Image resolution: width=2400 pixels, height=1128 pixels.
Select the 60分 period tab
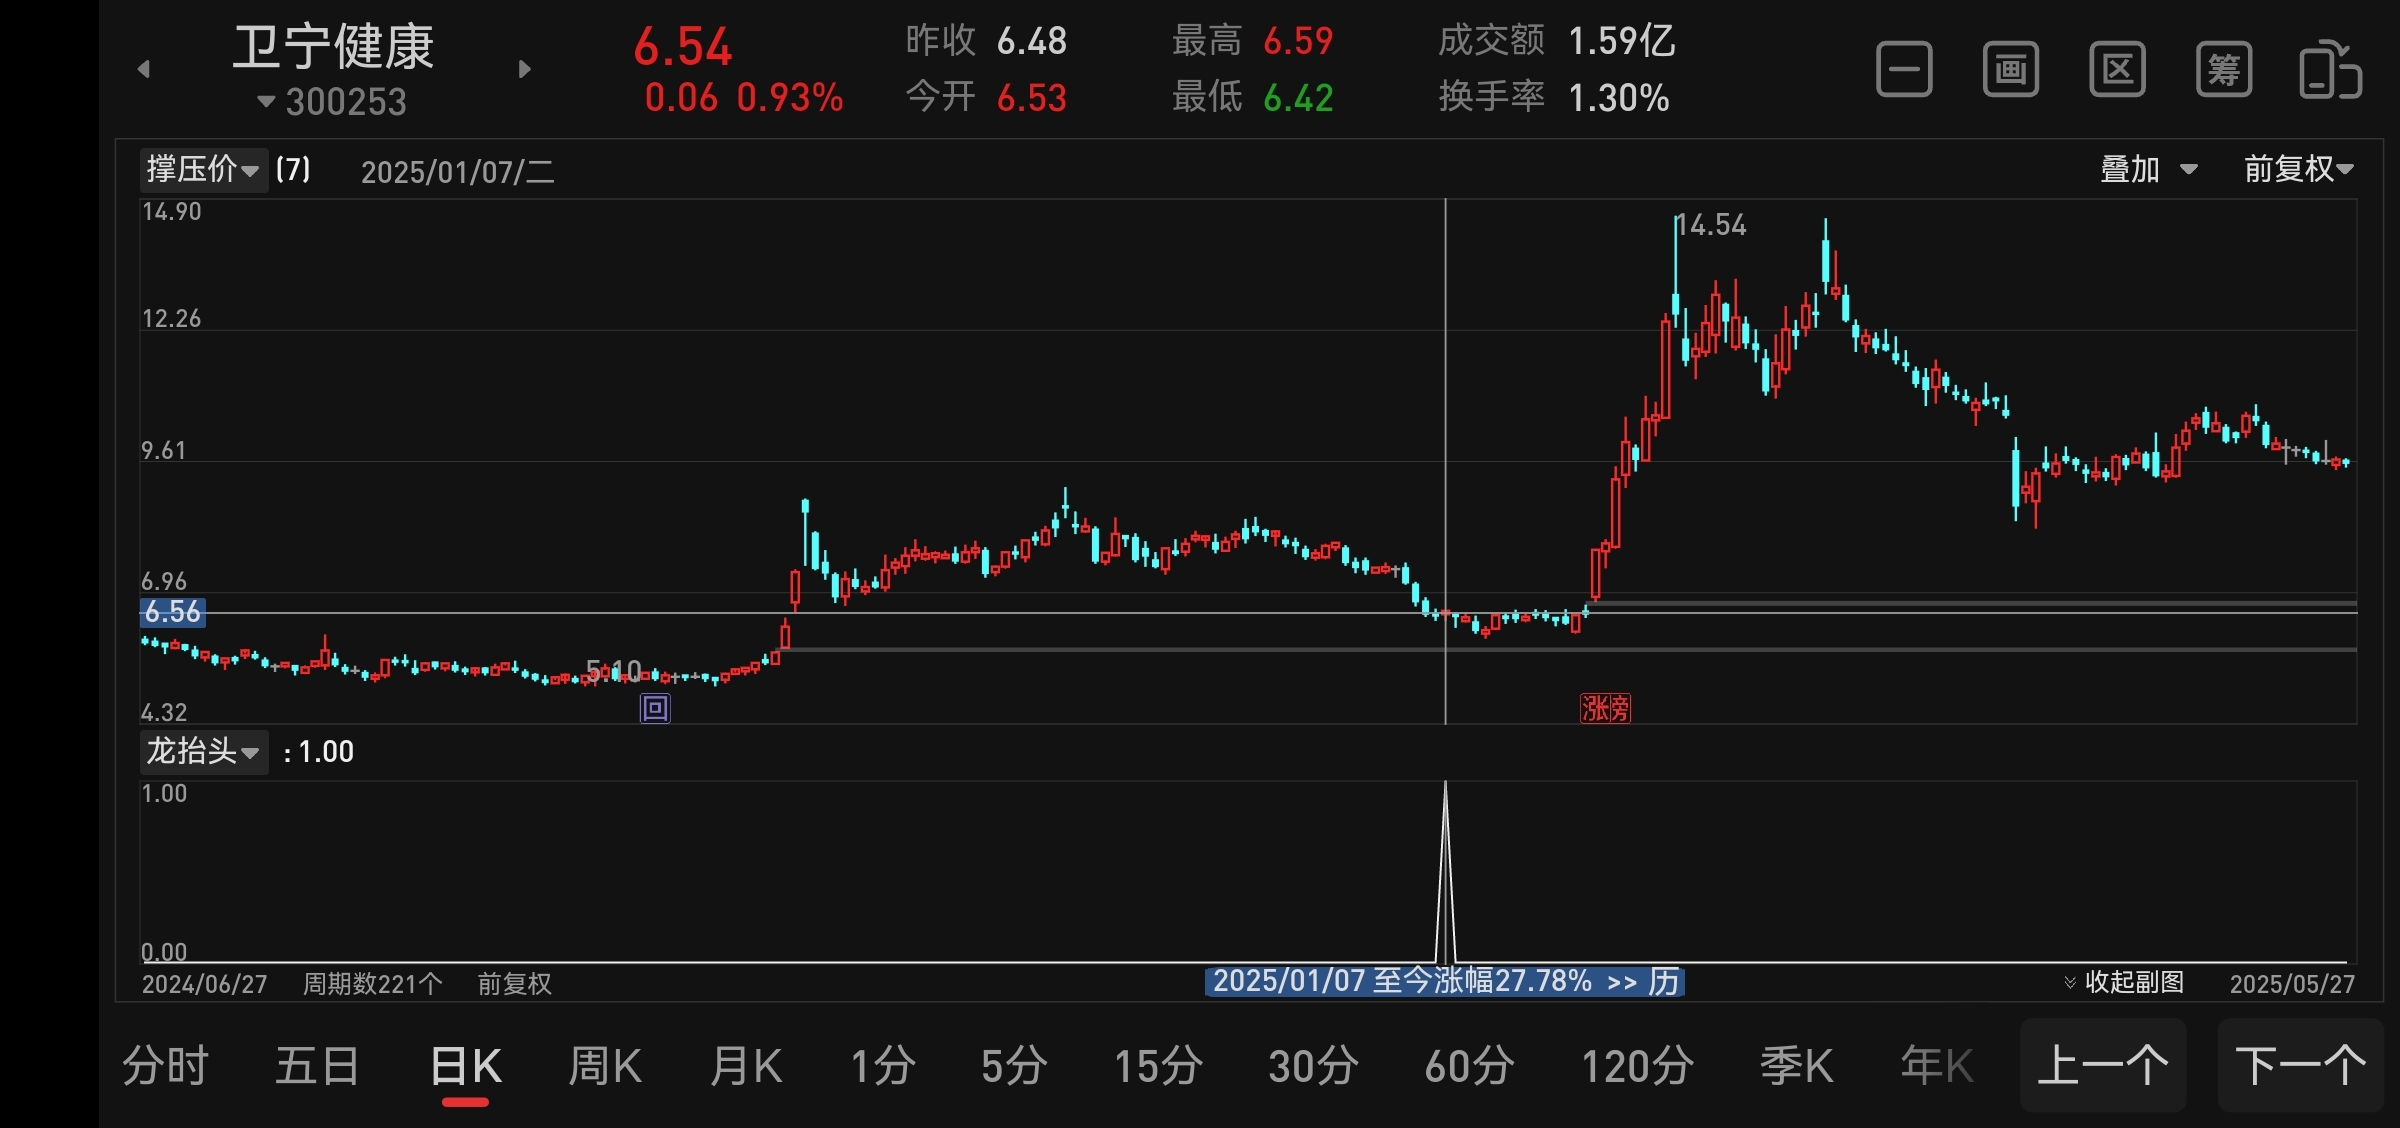(x=1469, y=1066)
